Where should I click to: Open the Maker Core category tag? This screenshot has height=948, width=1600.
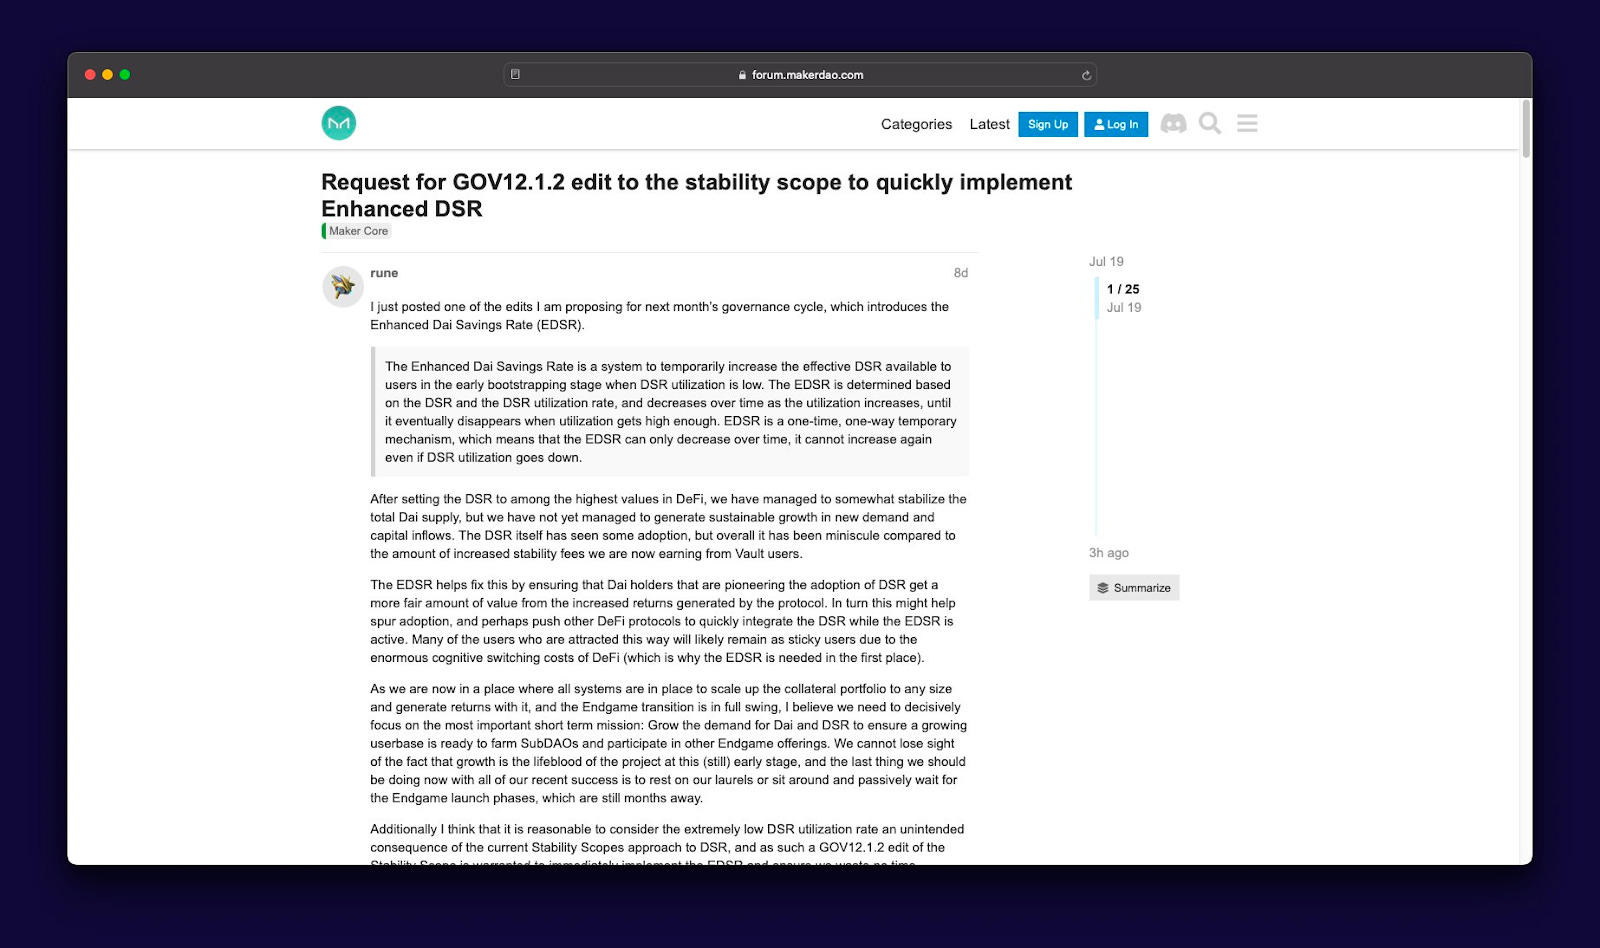point(356,231)
